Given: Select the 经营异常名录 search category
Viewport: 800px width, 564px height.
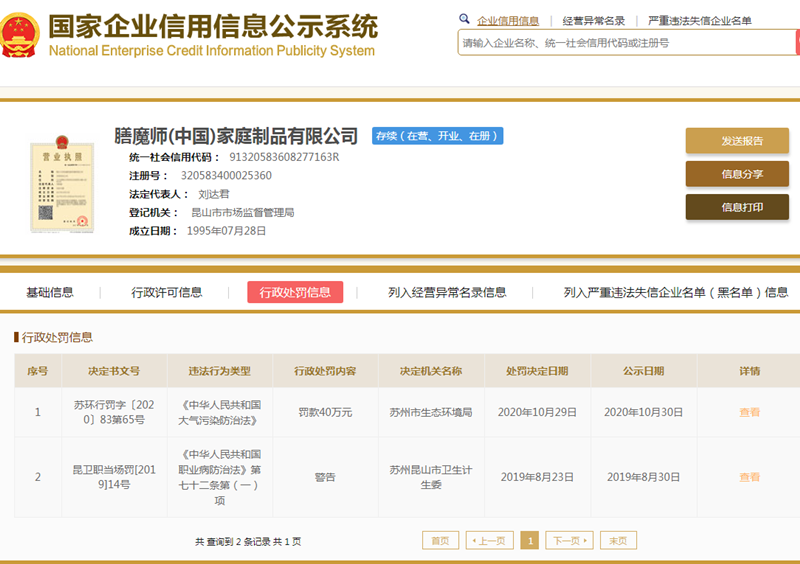Looking at the screenshot, I should [x=593, y=20].
